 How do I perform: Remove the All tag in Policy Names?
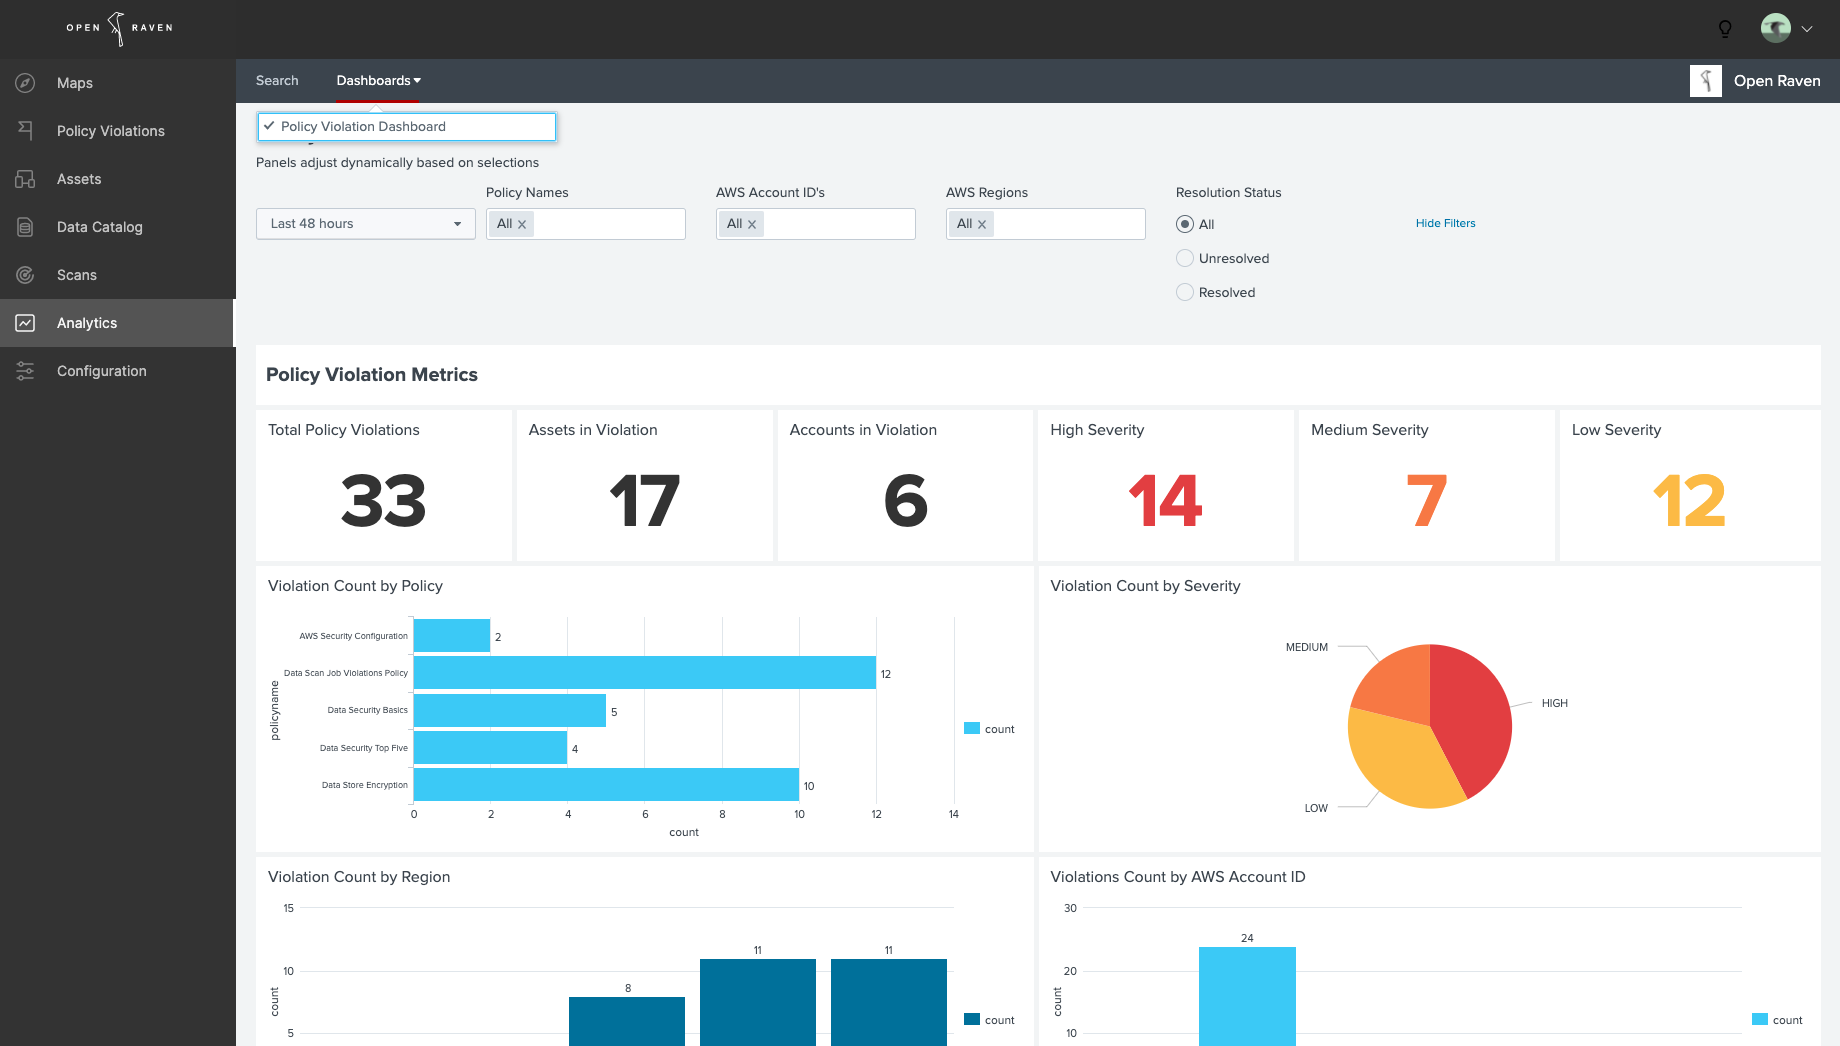coord(522,224)
